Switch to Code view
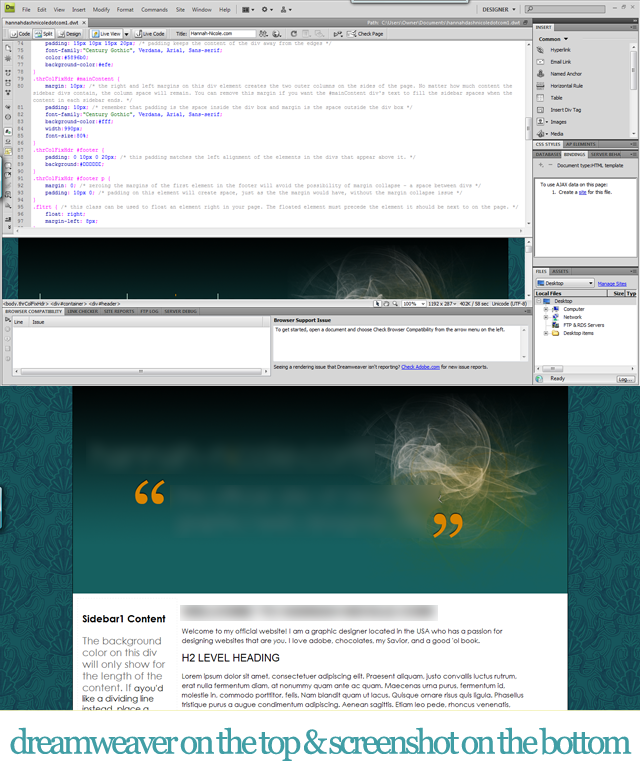Screen dimensions: 640x772 click(21, 34)
